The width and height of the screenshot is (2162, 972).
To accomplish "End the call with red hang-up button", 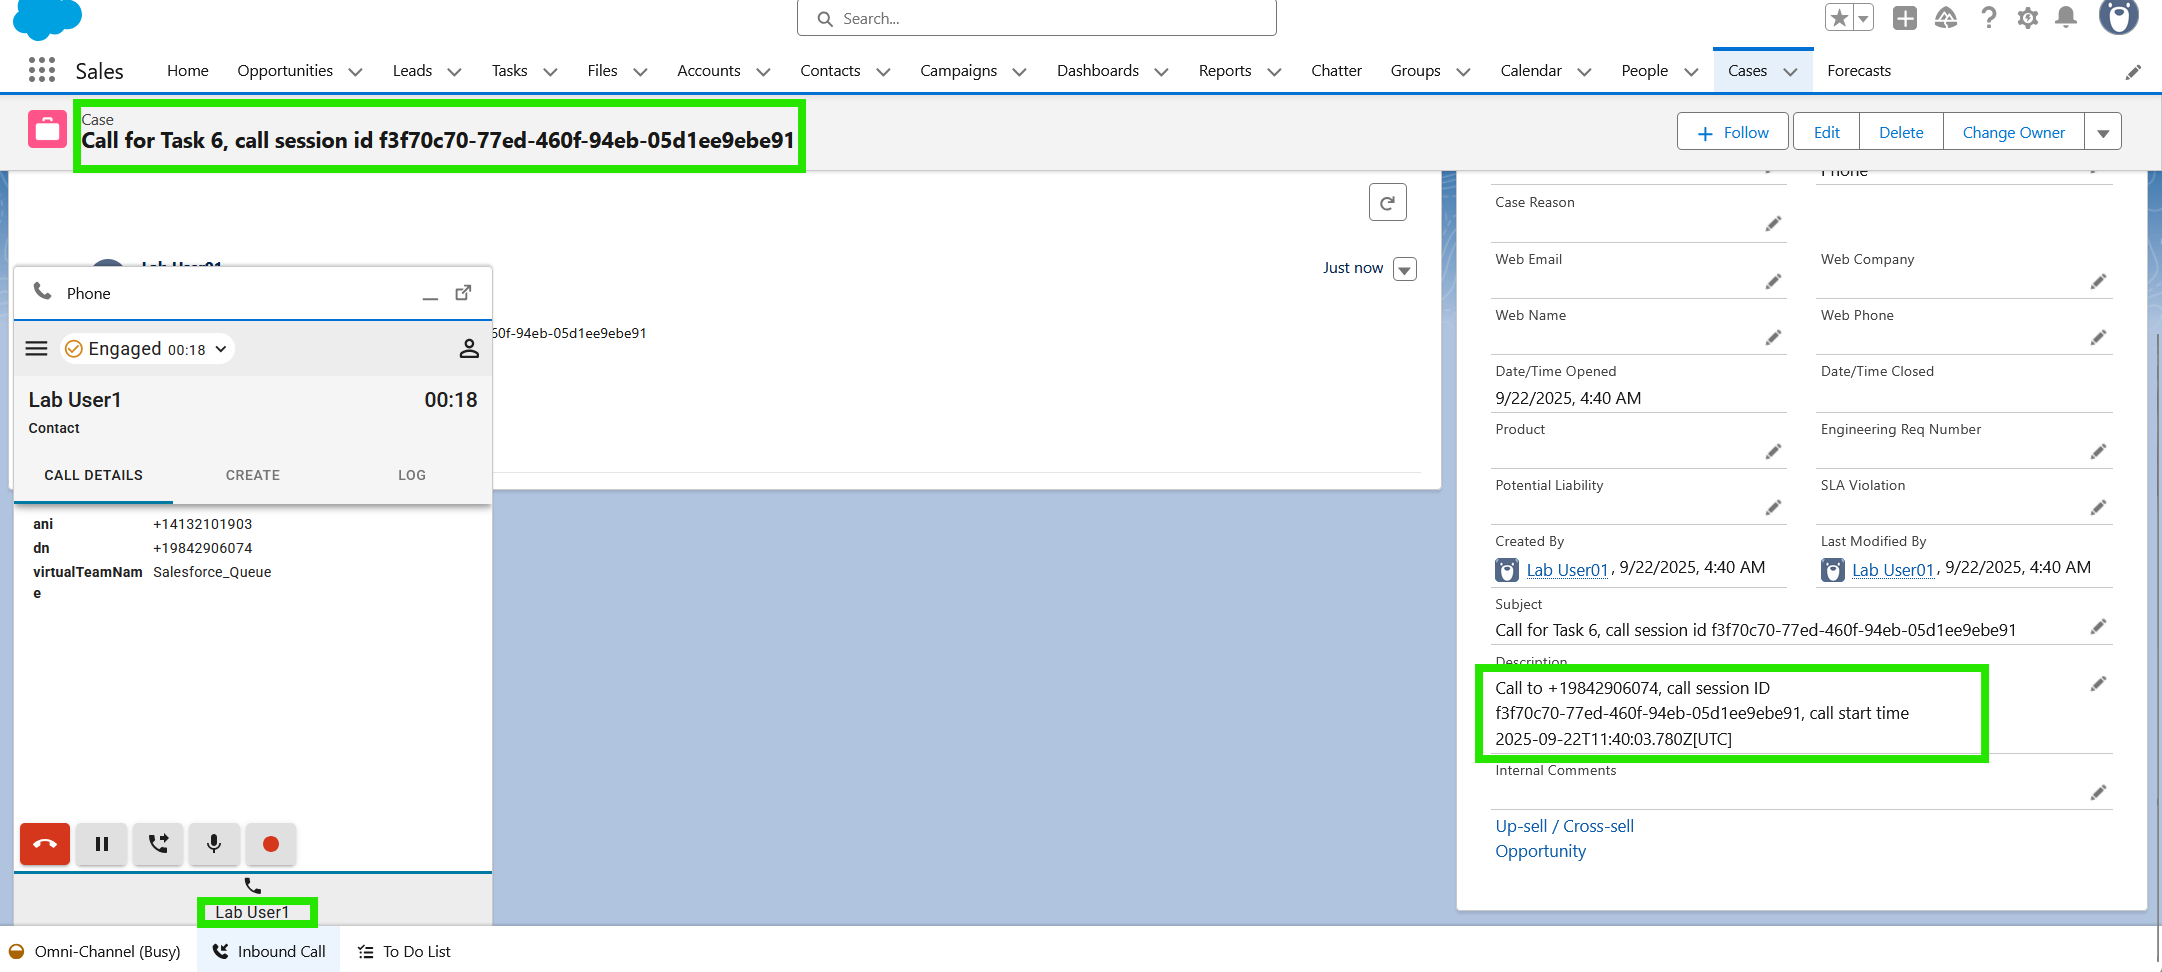I will point(45,844).
